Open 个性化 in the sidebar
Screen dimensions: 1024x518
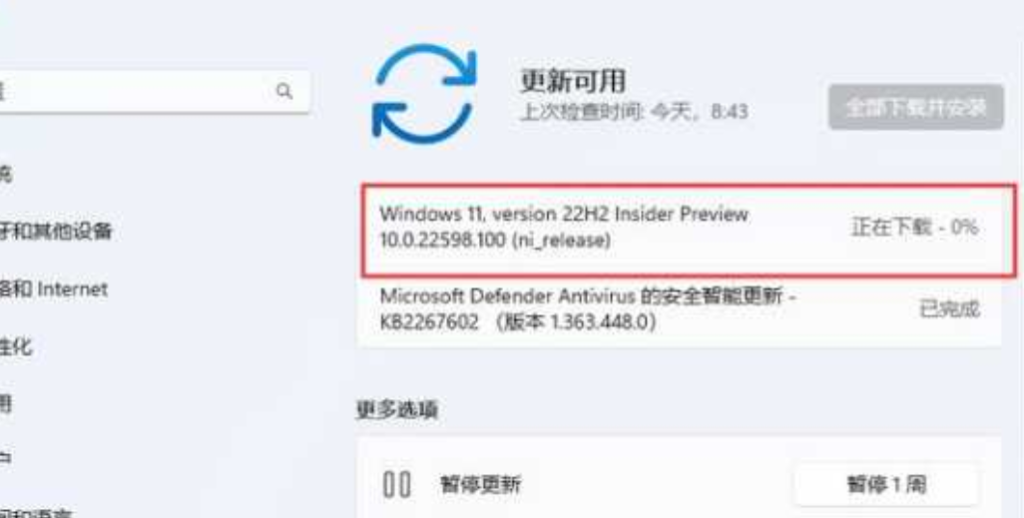click(16, 347)
